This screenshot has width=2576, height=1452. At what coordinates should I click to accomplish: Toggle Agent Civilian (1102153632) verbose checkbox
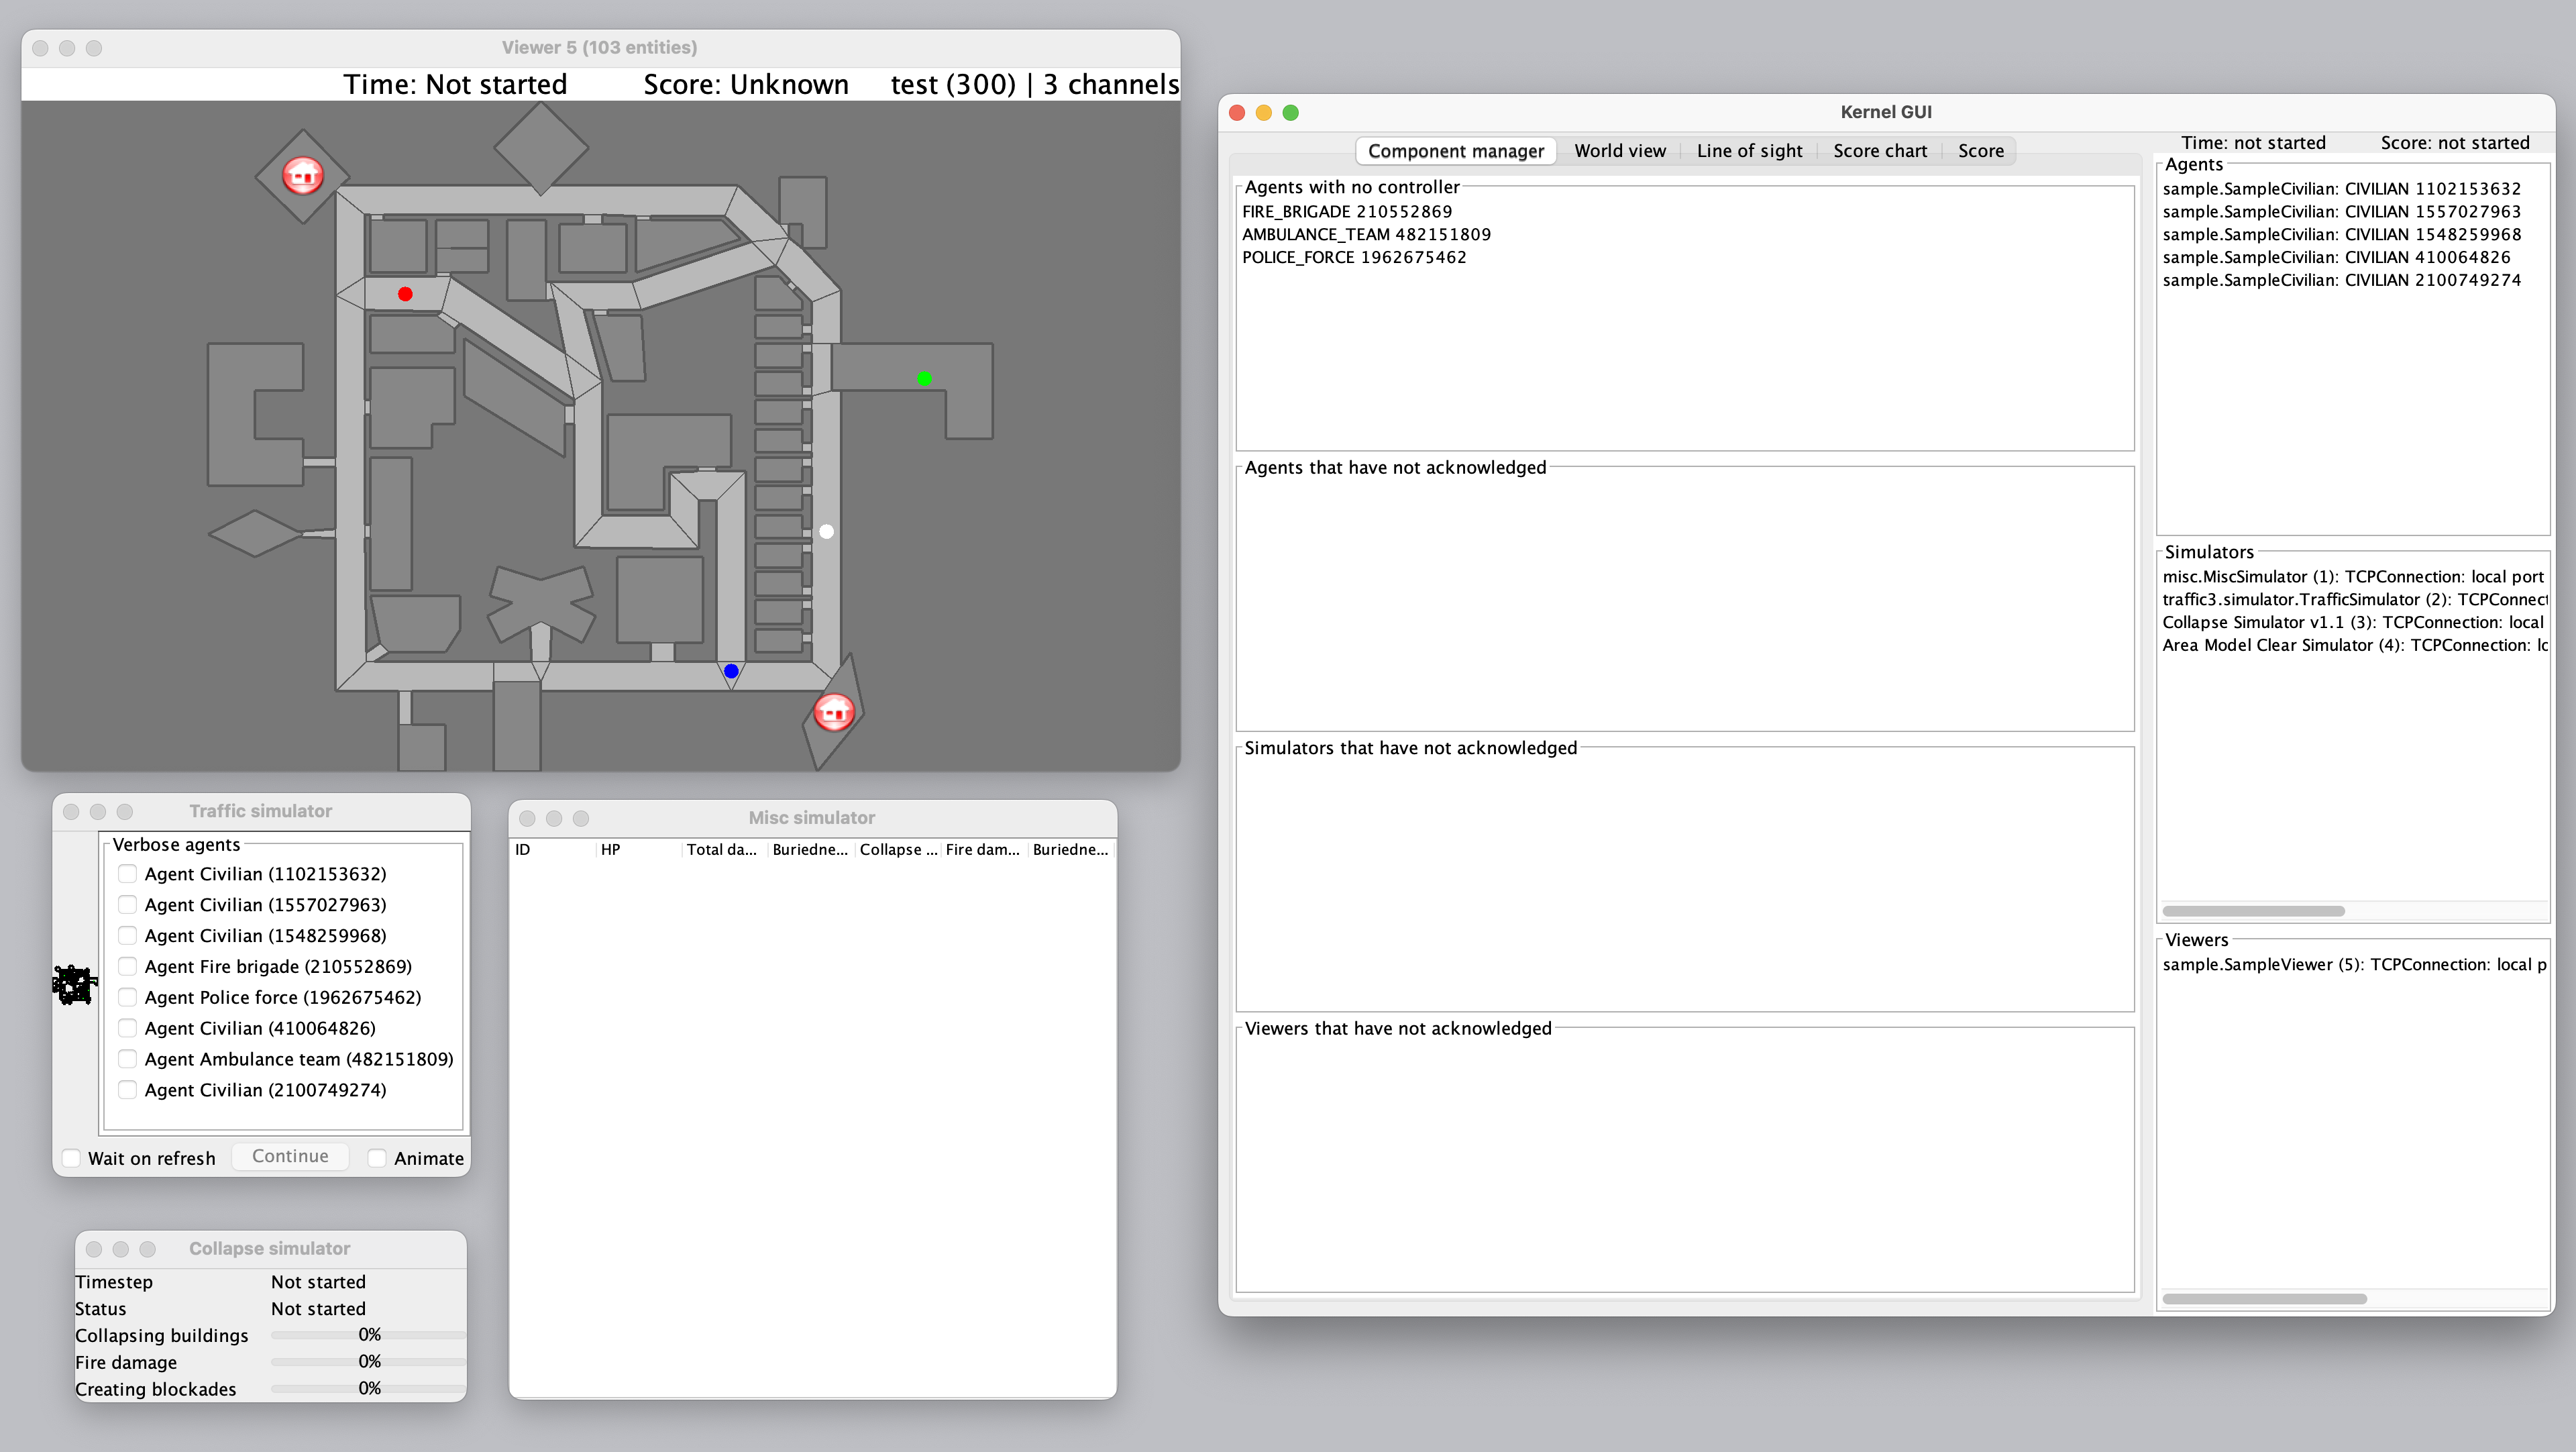(x=127, y=873)
